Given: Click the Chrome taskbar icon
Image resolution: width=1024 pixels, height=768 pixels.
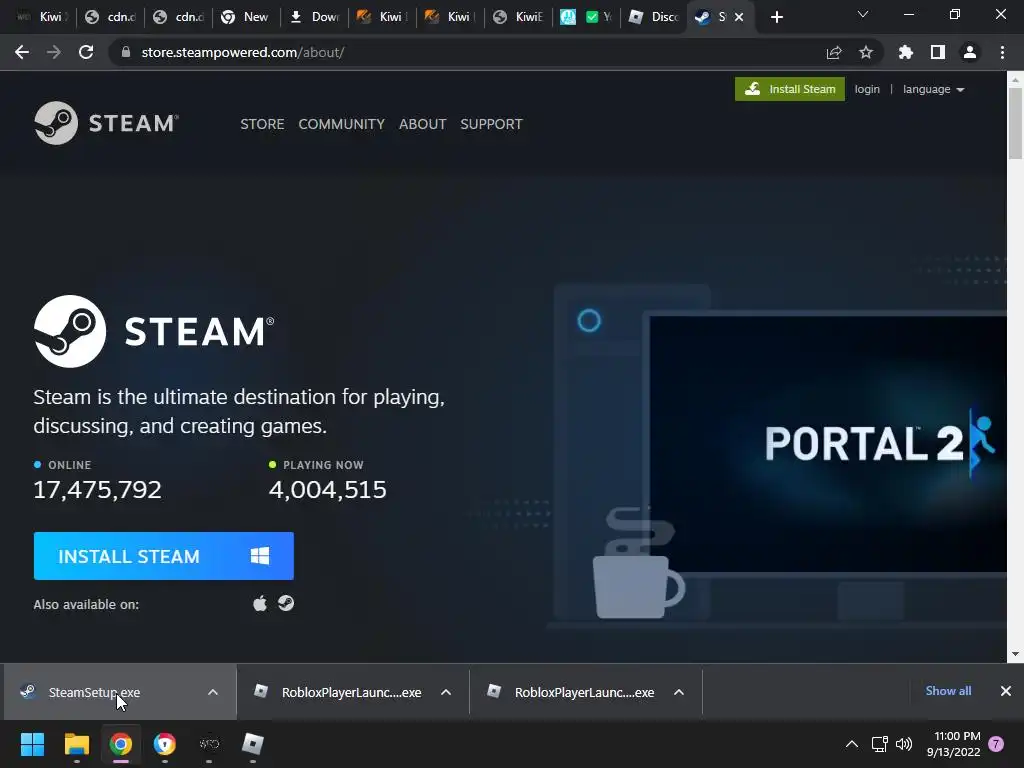Looking at the screenshot, I should pyautogui.click(x=121, y=744).
